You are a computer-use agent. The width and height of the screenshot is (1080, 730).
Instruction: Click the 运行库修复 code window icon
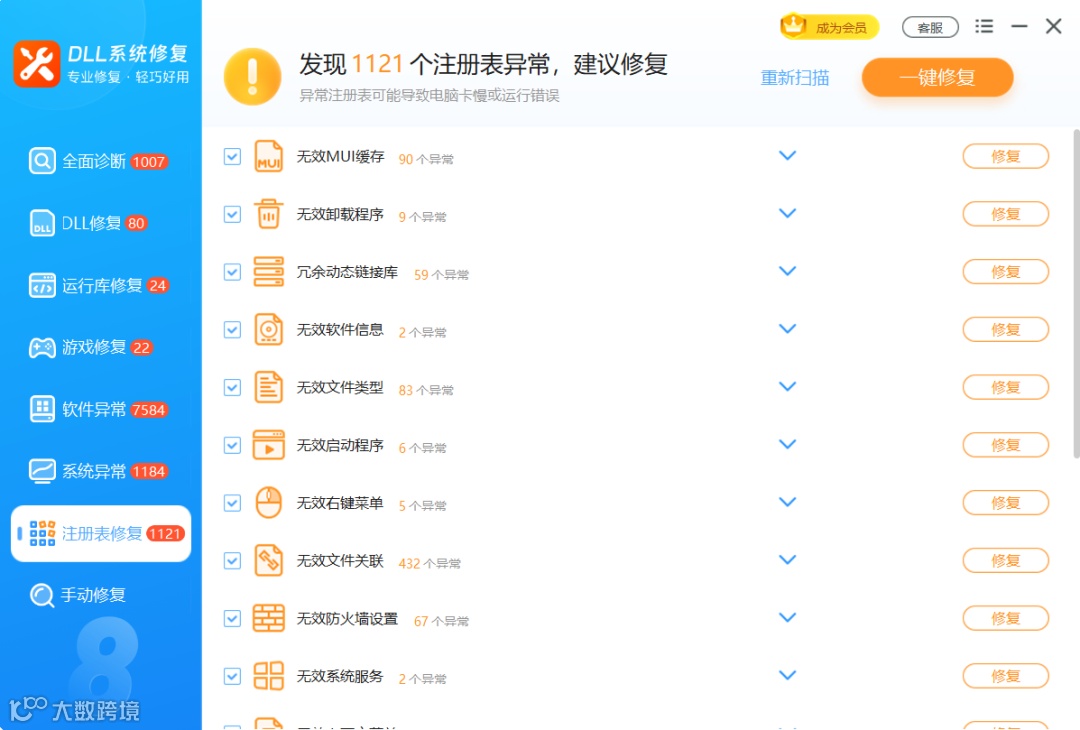click(42, 285)
